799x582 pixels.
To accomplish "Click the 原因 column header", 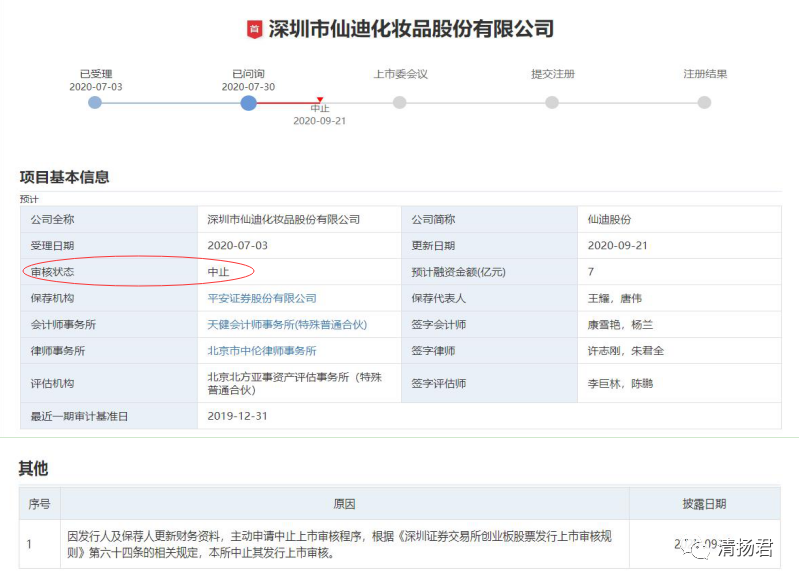I will pyautogui.click(x=344, y=504).
